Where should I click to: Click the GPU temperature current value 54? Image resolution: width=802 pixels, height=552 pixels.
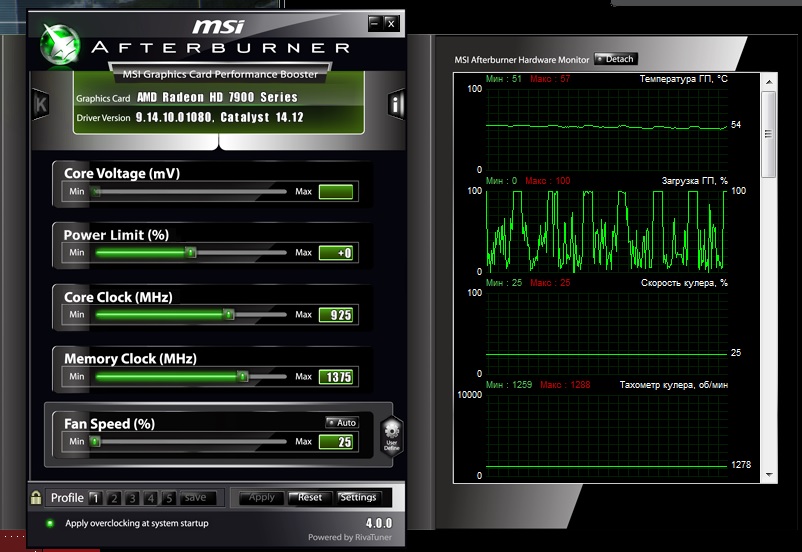(736, 125)
